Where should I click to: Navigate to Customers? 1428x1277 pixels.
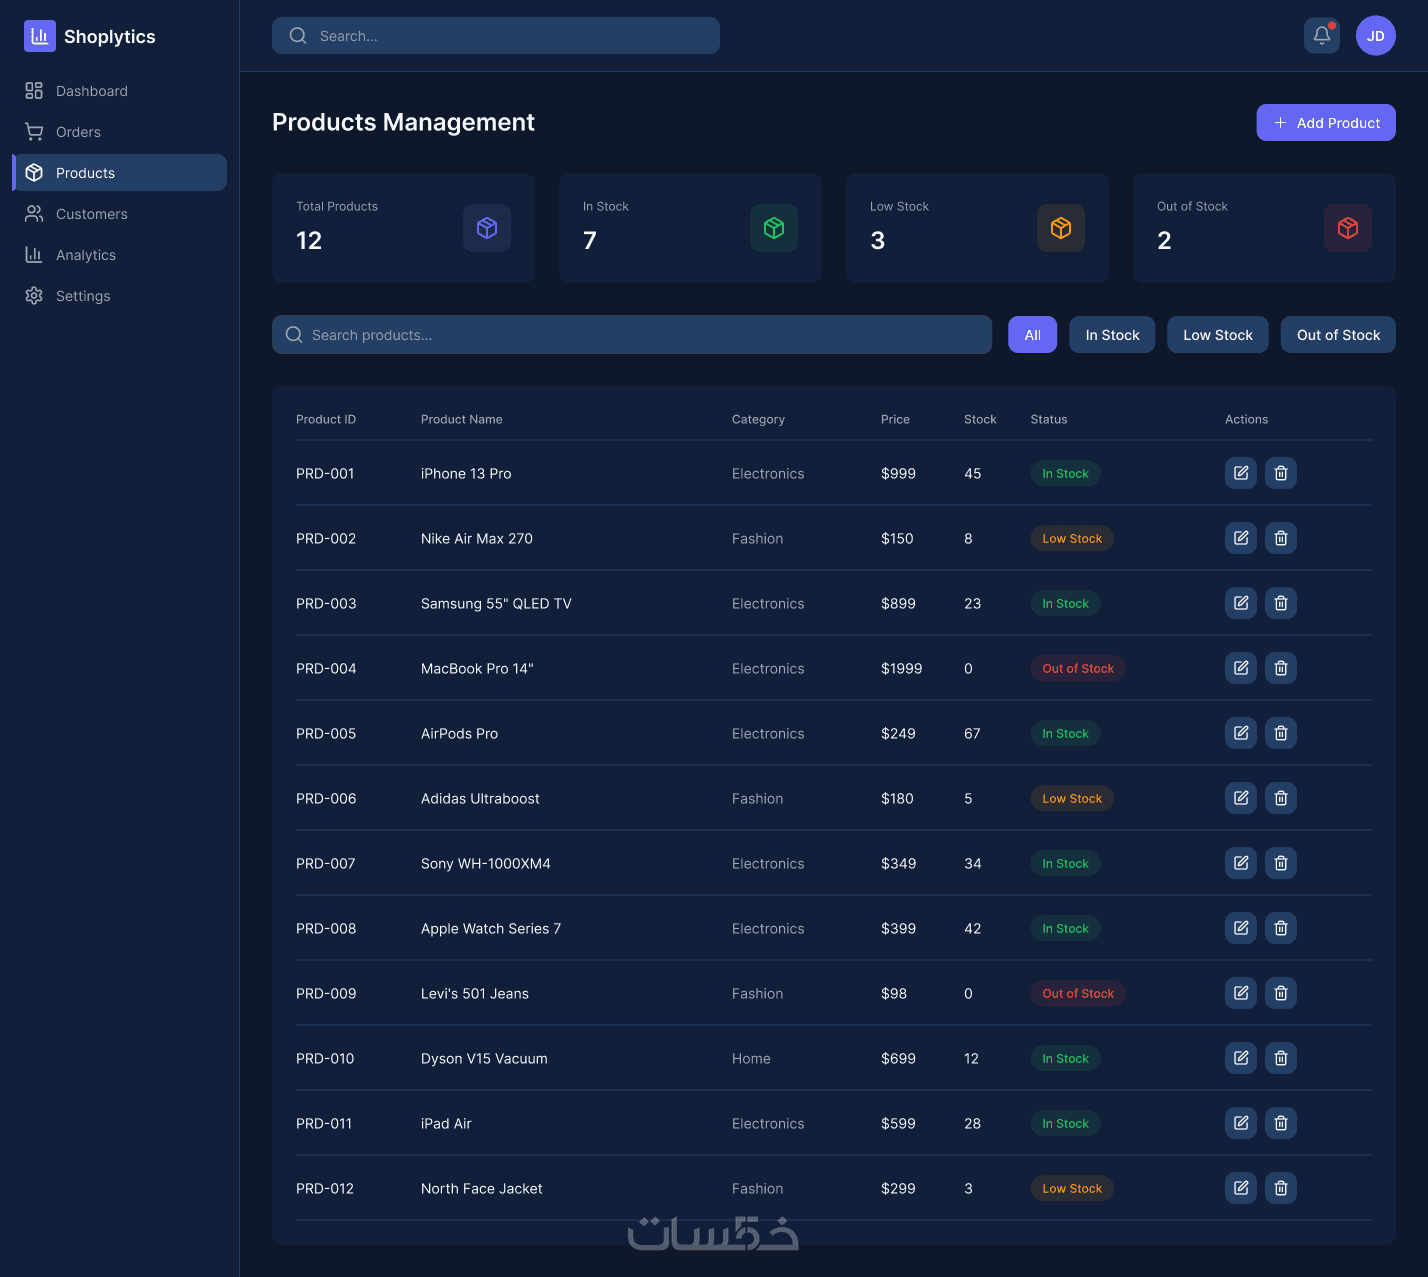[119, 214]
